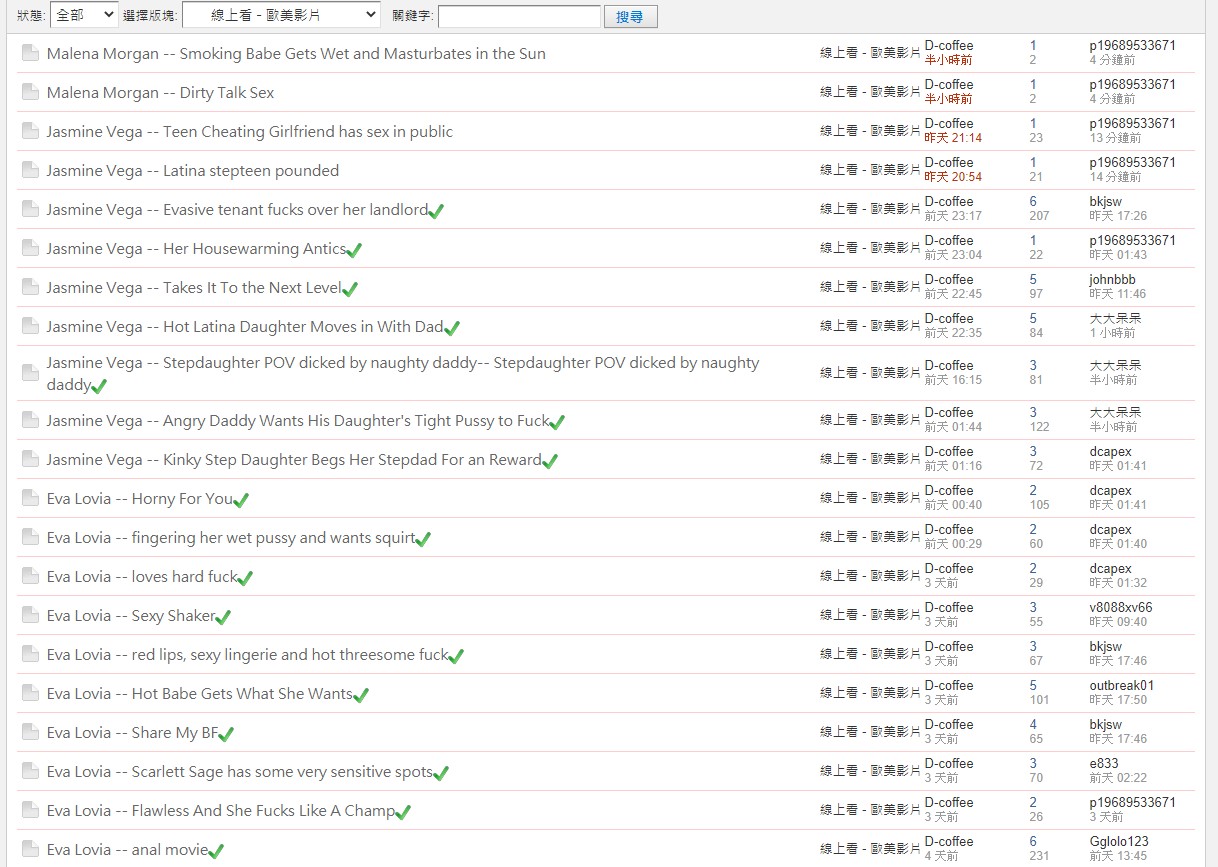Open thread 'Malena Morgan -- Dirty Talk Sex'

pyautogui.click(x=160, y=92)
